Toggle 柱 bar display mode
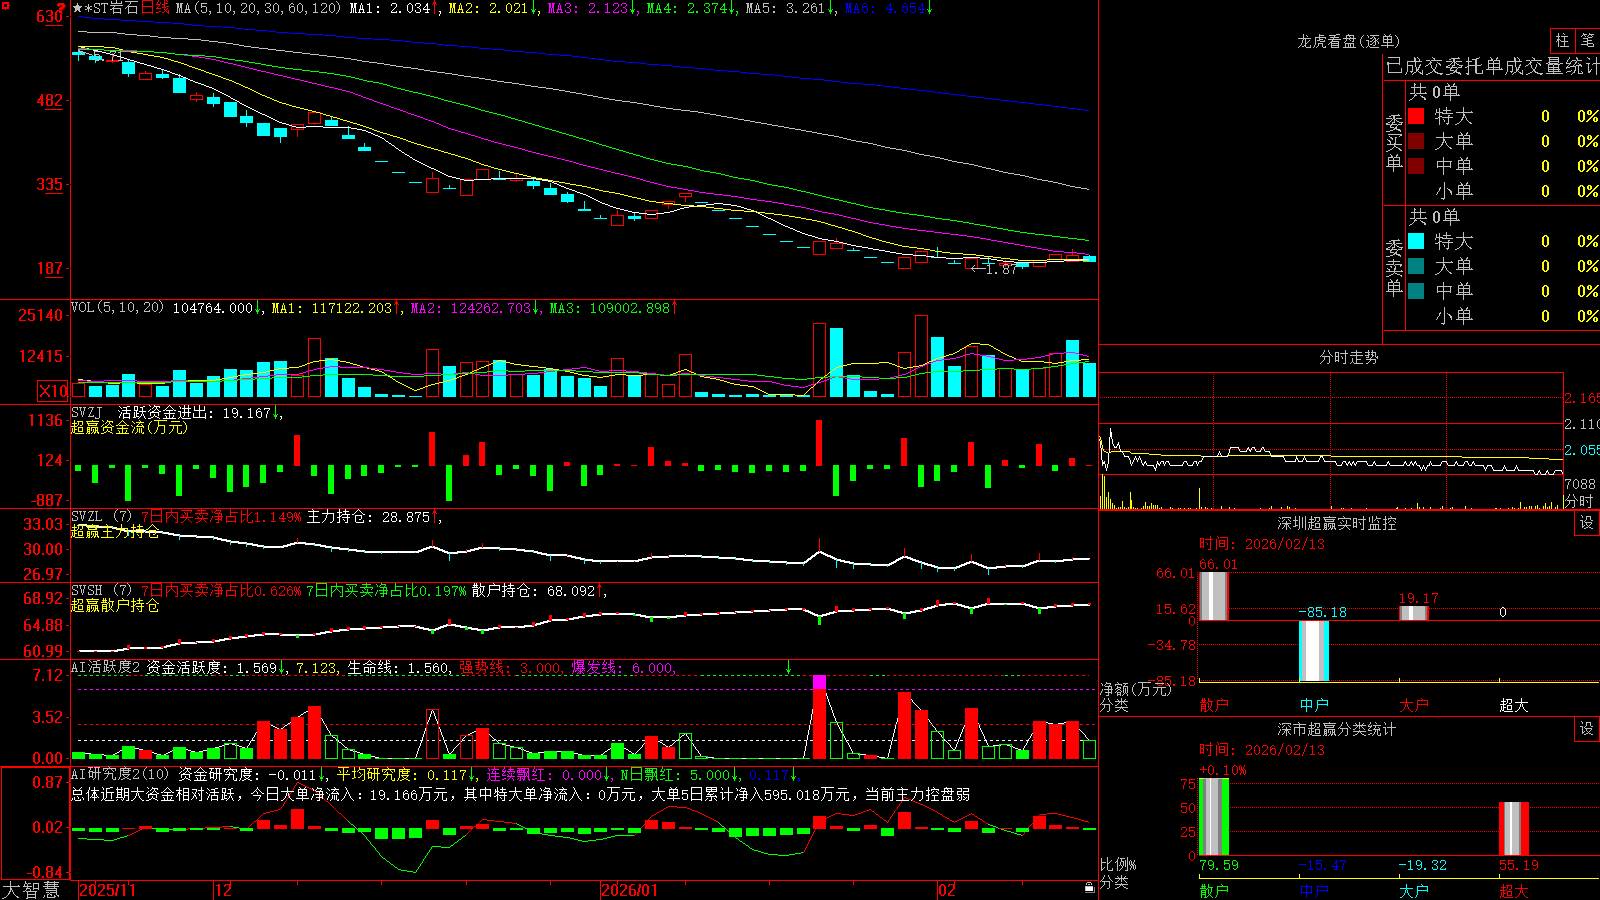The height and width of the screenshot is (900, 1600). (1562, 41)
